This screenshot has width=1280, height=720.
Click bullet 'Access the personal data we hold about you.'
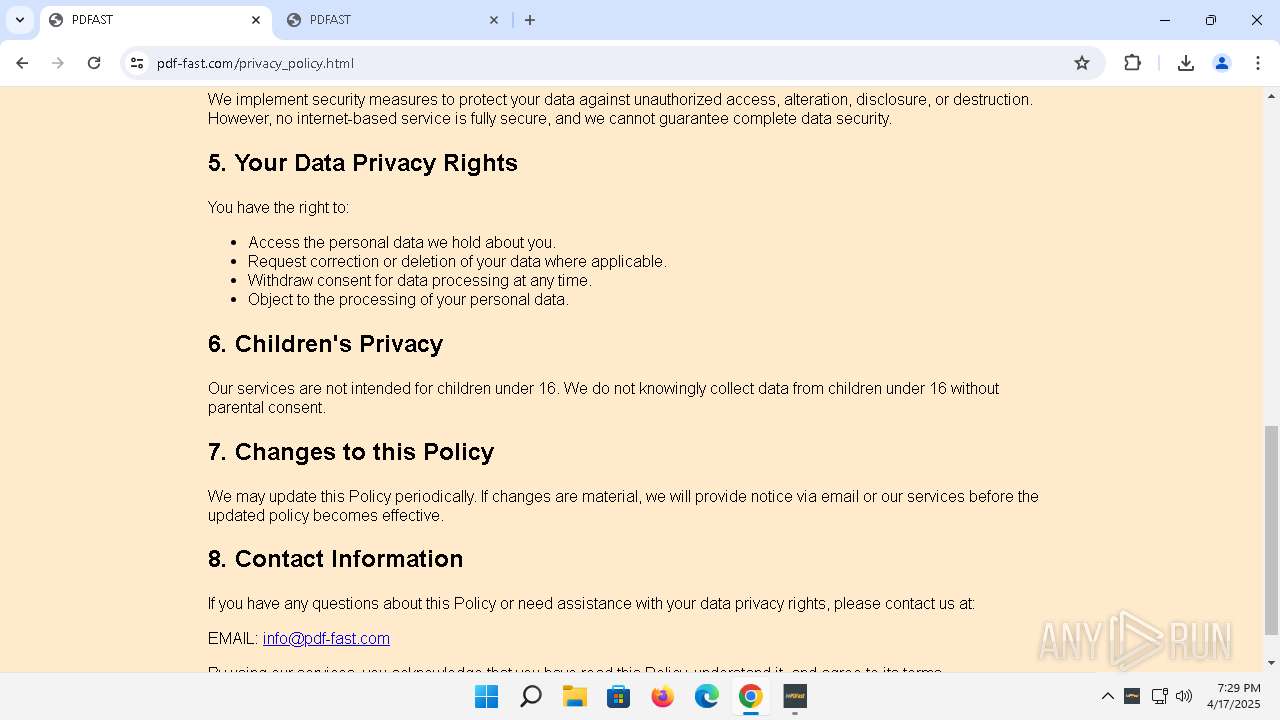[402, 242]
